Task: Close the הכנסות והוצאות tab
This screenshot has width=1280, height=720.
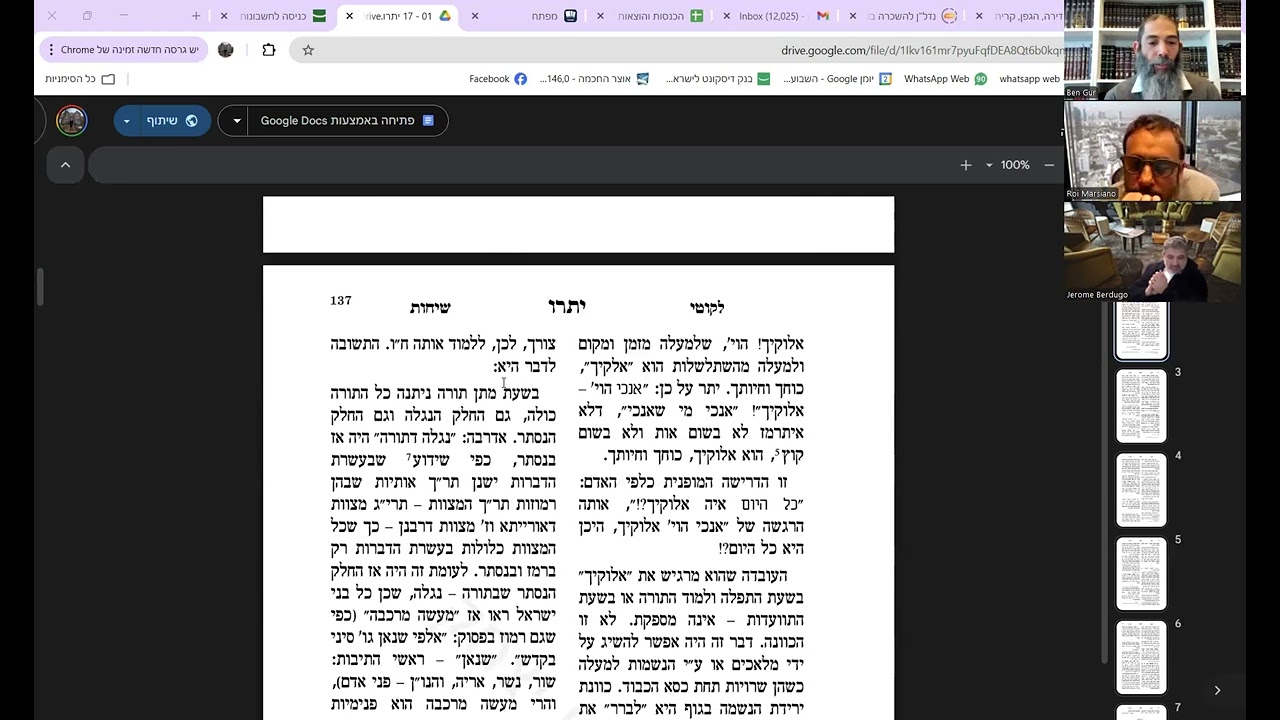Action: coord(600,16)
